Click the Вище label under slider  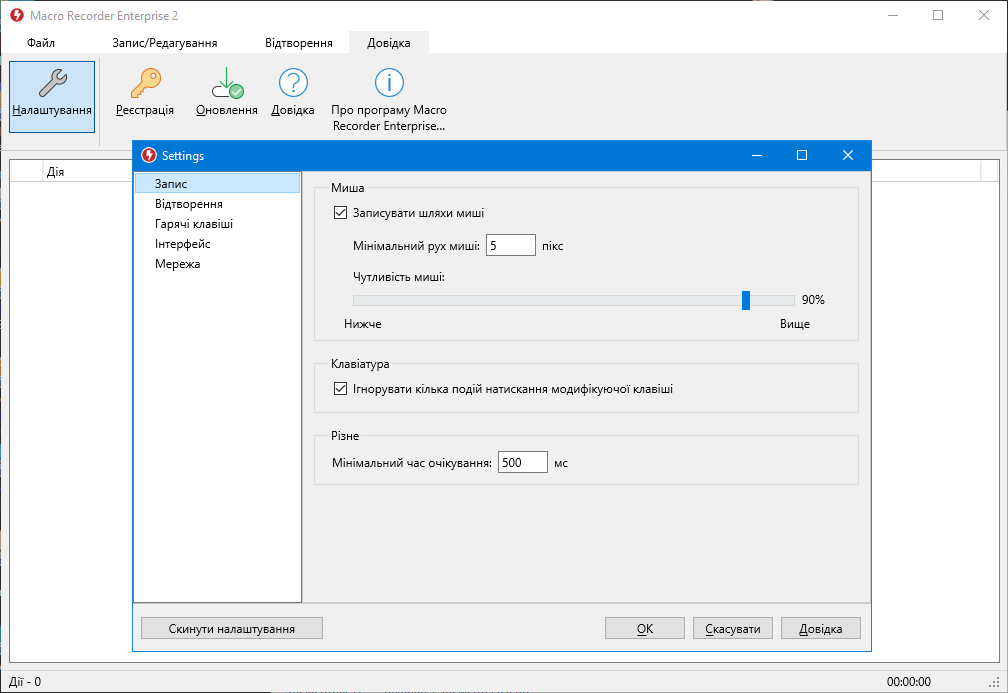click(x=795, y=324)
